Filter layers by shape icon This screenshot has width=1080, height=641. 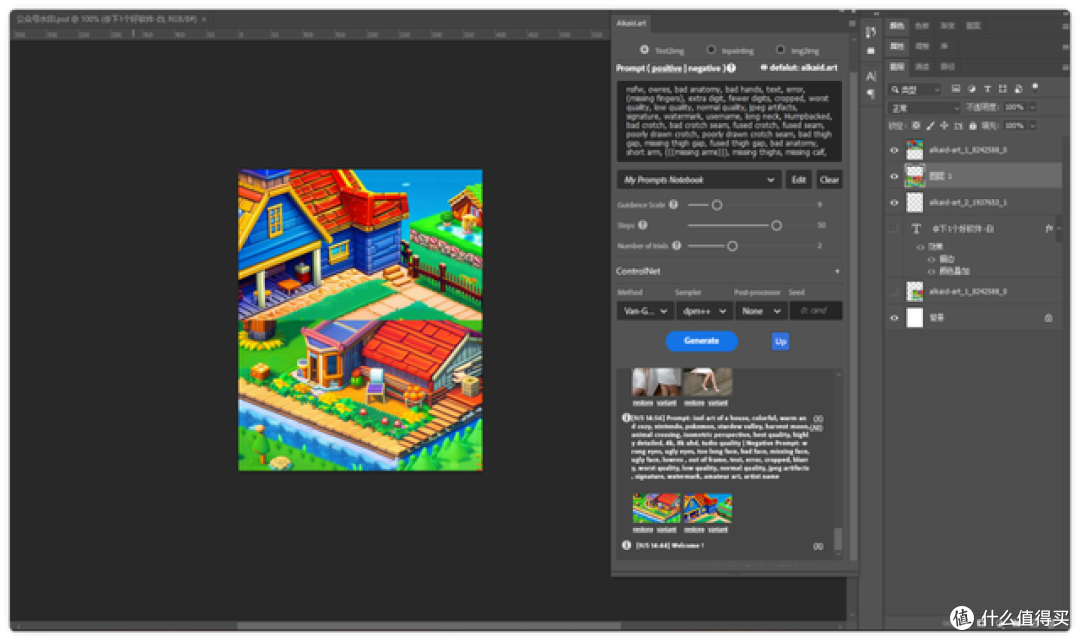pos(1003,89)
